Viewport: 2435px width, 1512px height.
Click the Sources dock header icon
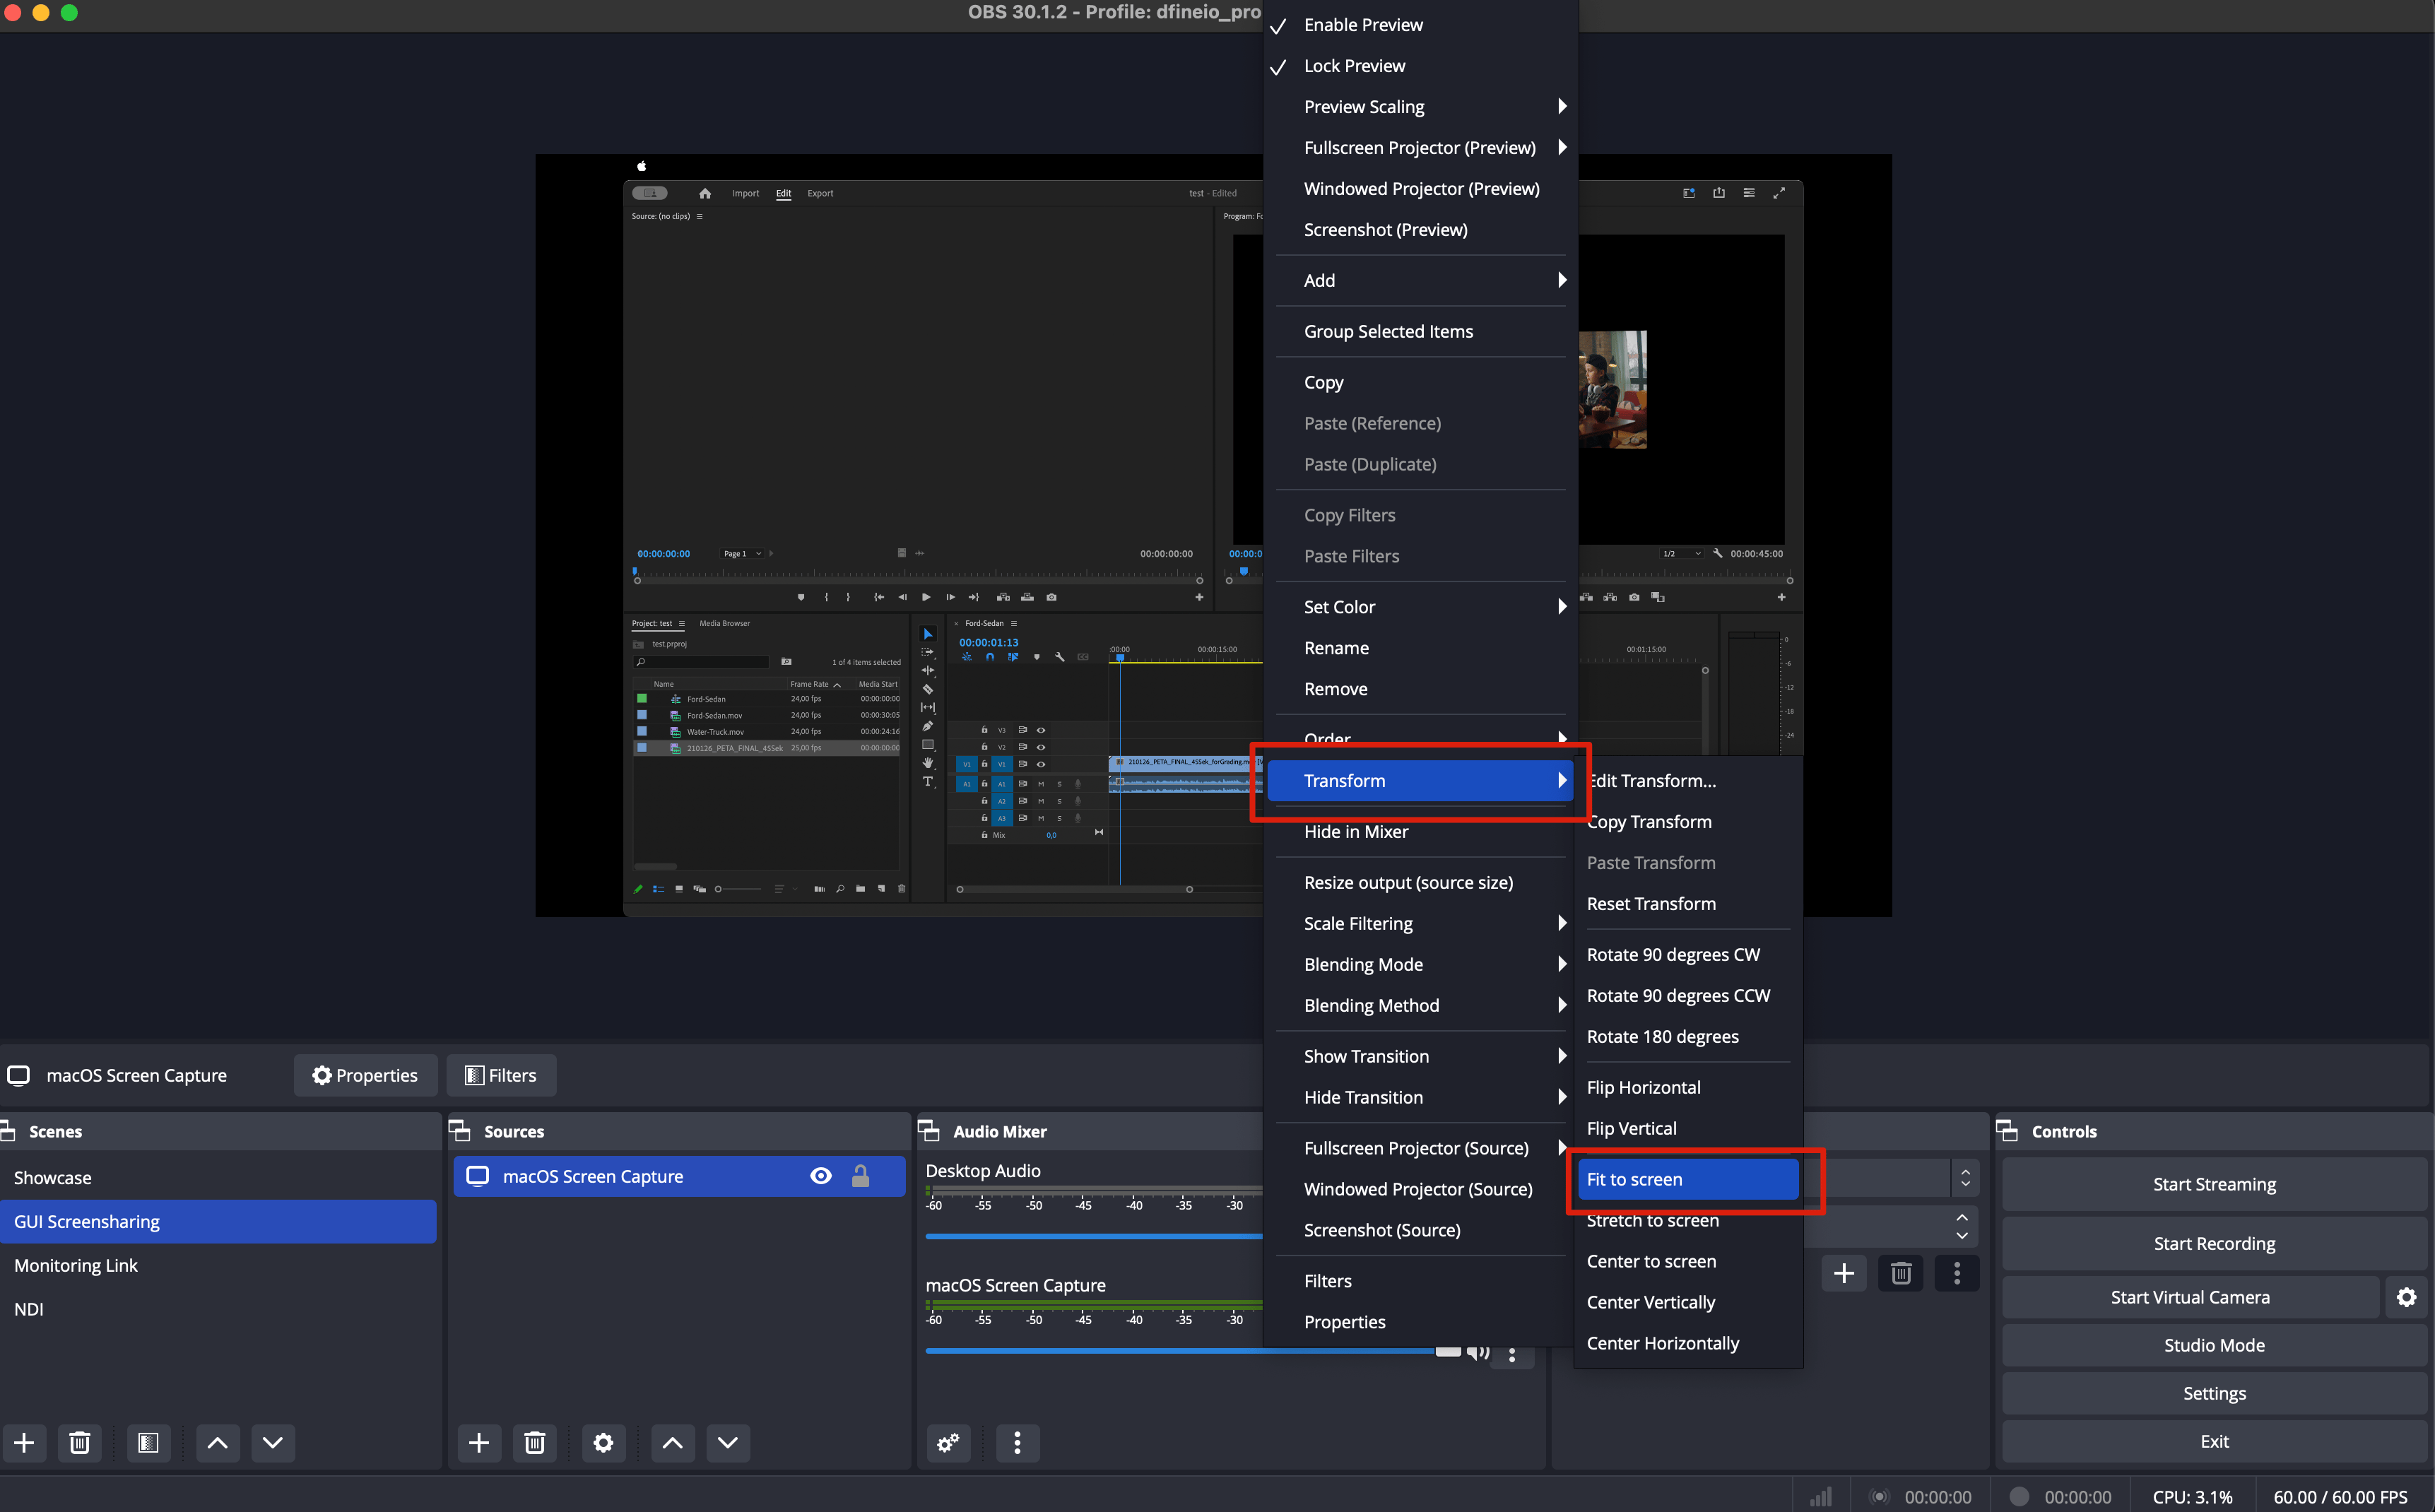click(460, 1131)
